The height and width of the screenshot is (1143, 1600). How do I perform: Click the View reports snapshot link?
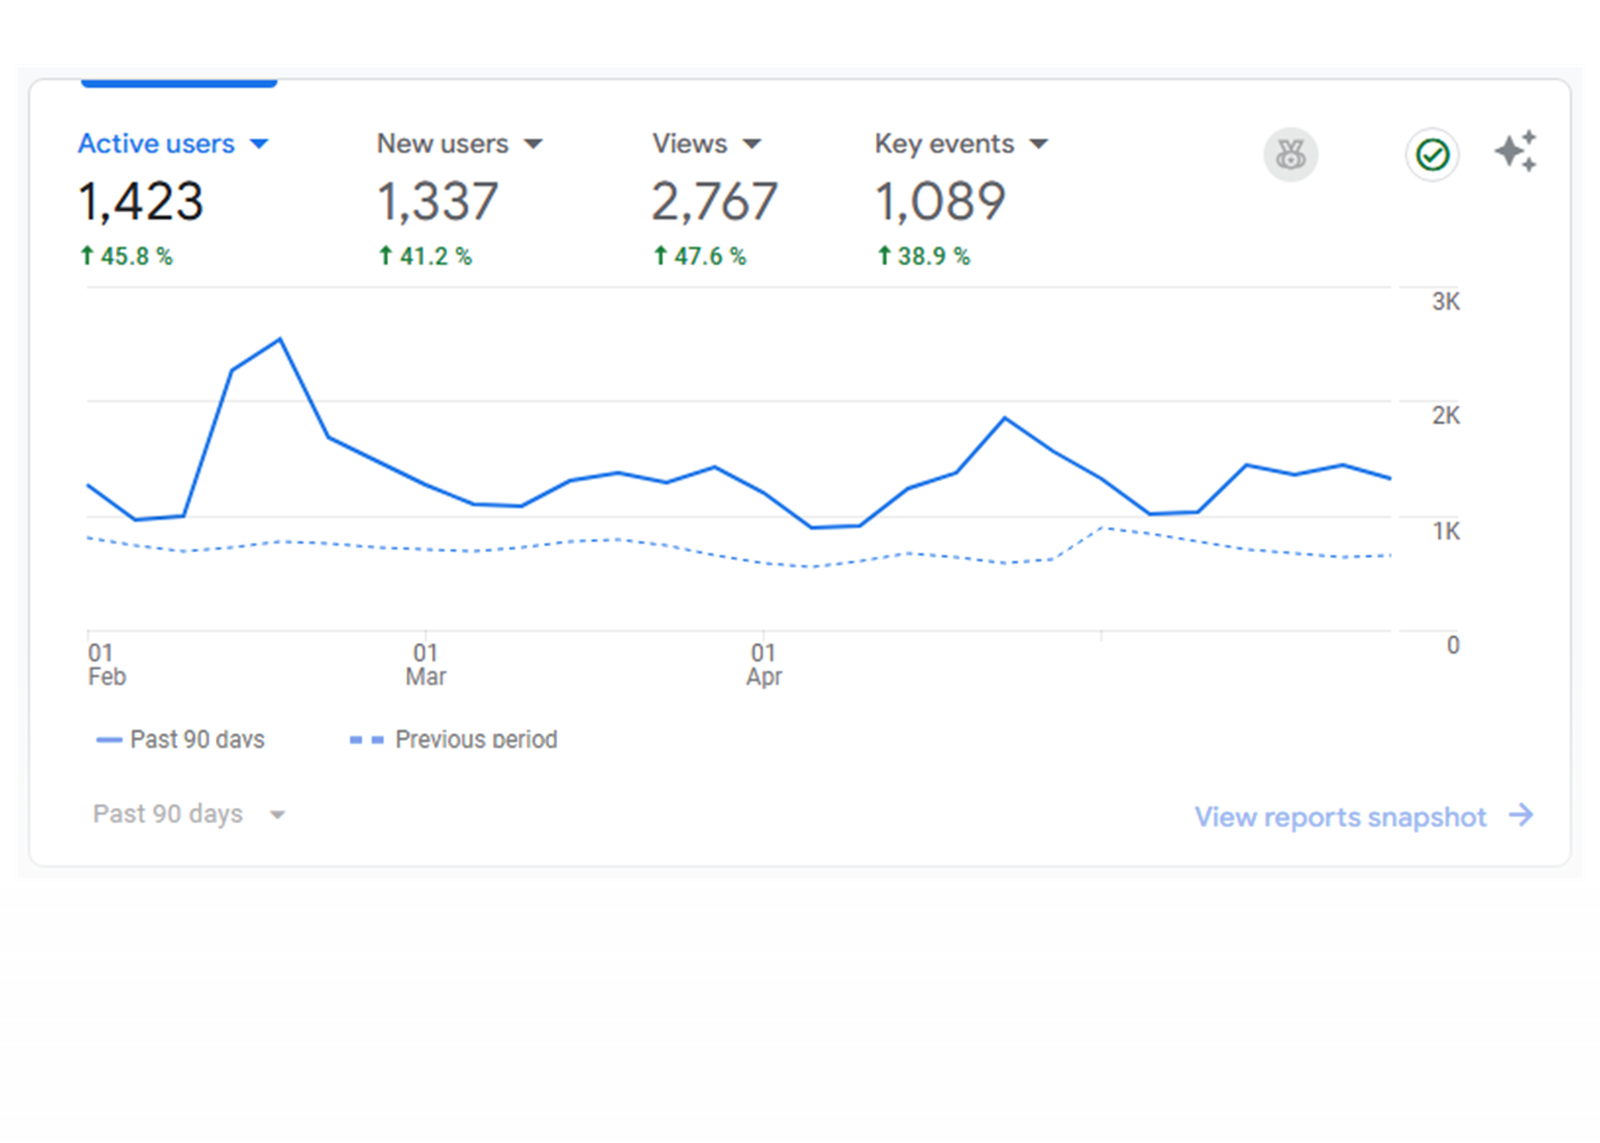point(1340,816)
